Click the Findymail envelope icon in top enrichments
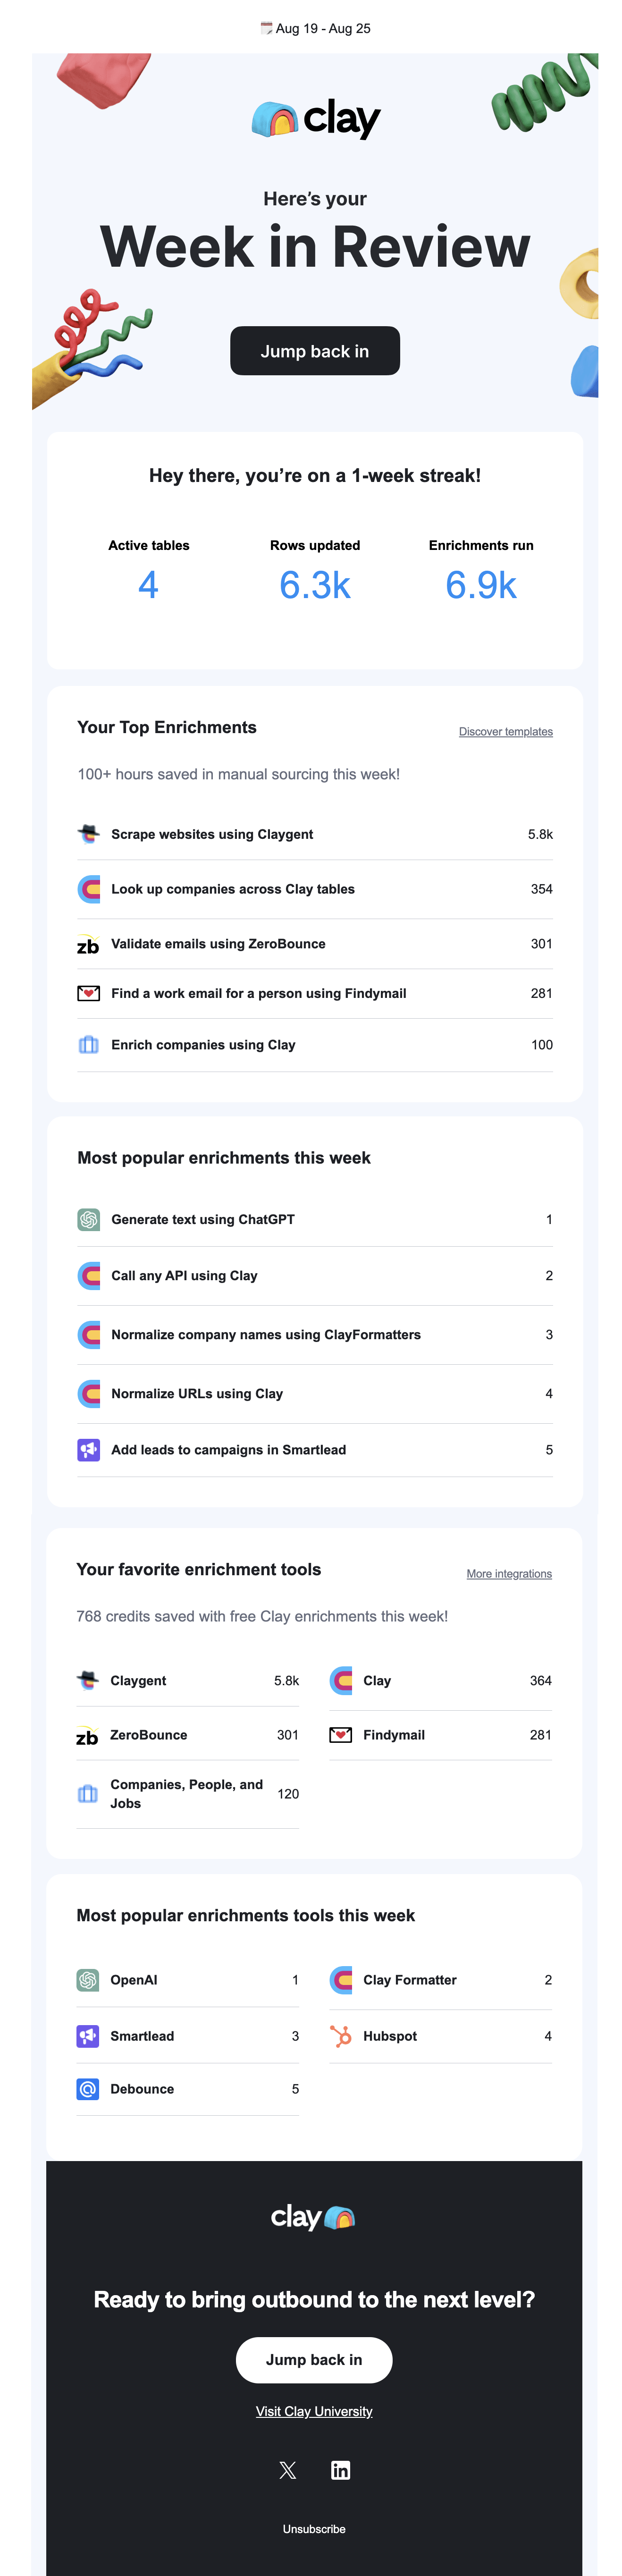 [x=88, y=993]
